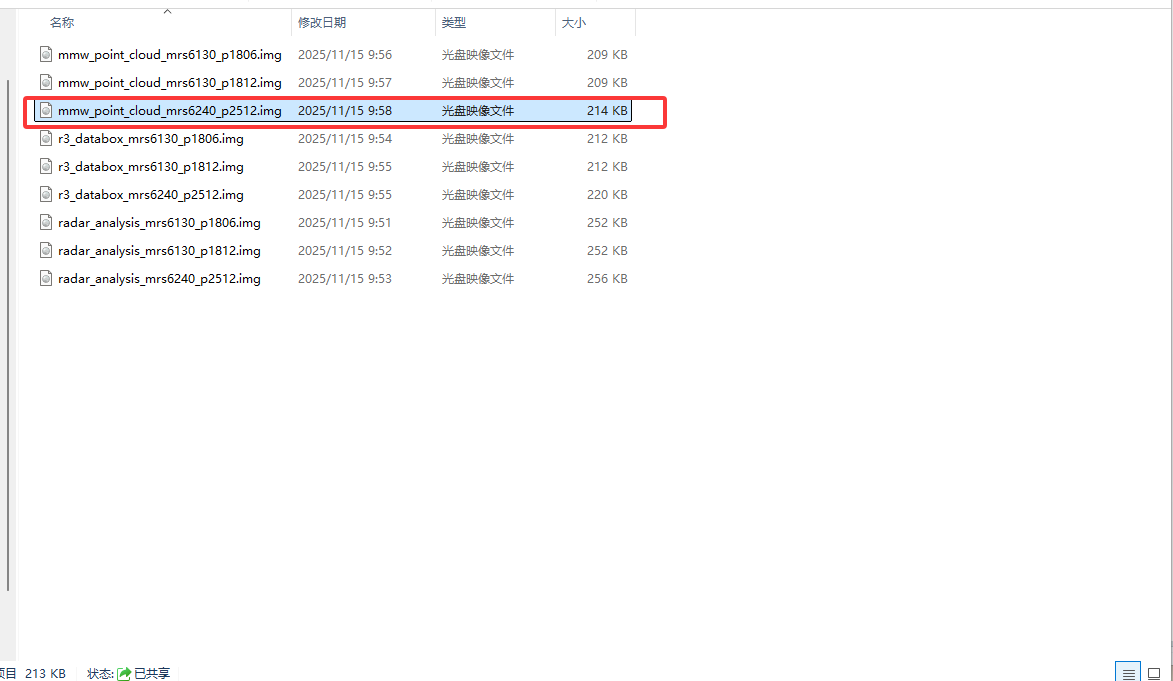Select file radar_analysis_mrs6130_p1806.img

tap(159, 222)
